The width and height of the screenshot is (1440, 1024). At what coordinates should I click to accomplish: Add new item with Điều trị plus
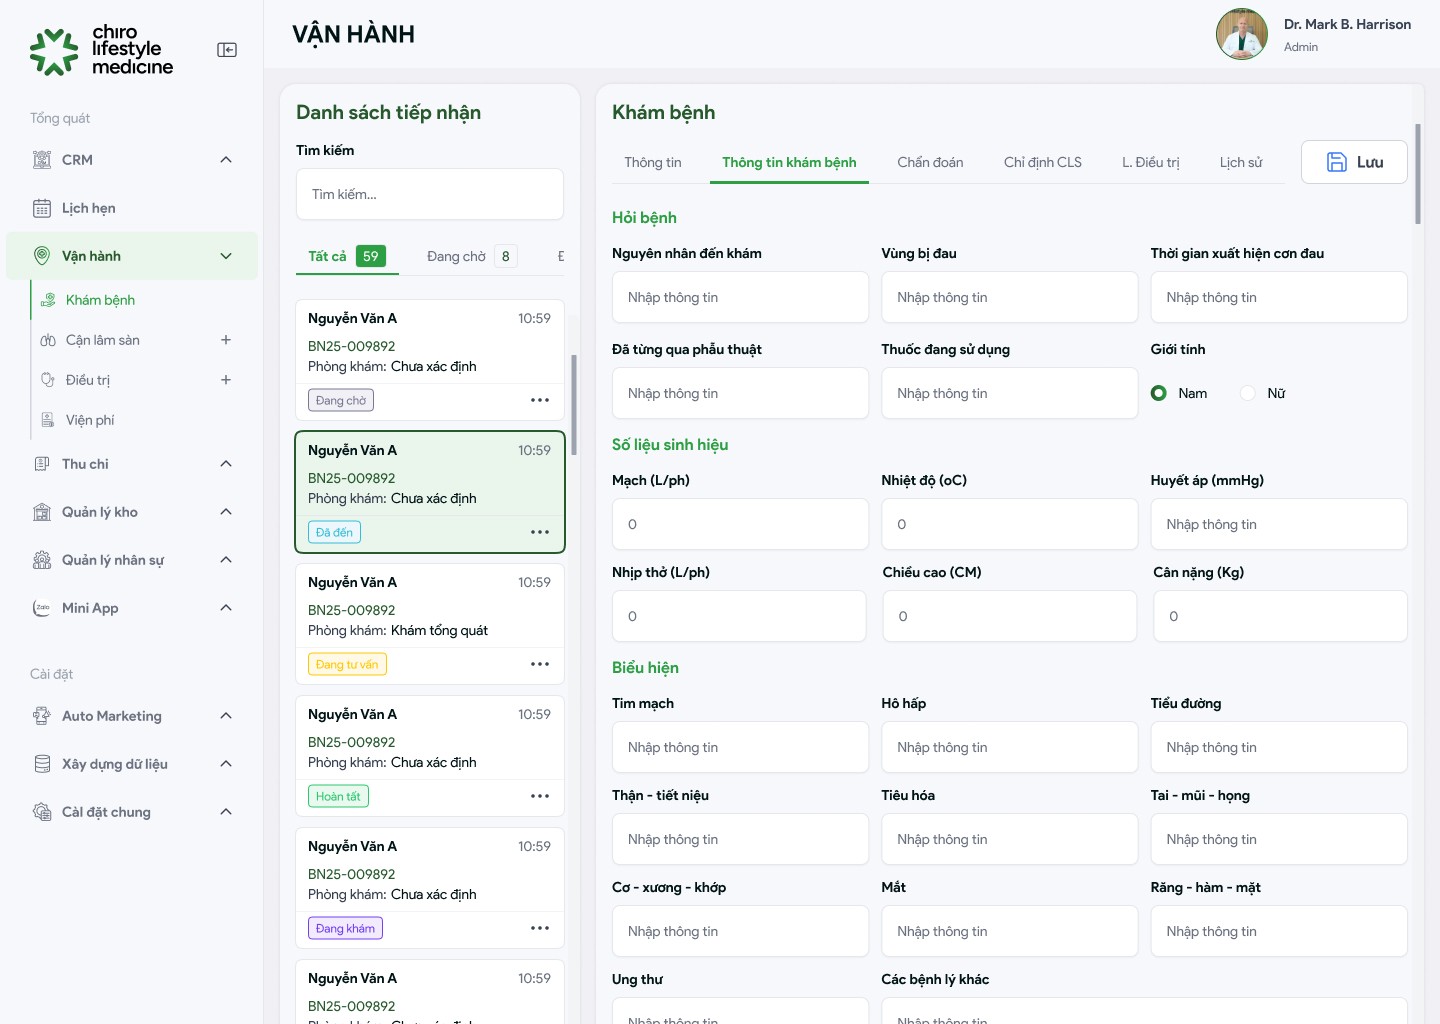click(x=226, y=380)
